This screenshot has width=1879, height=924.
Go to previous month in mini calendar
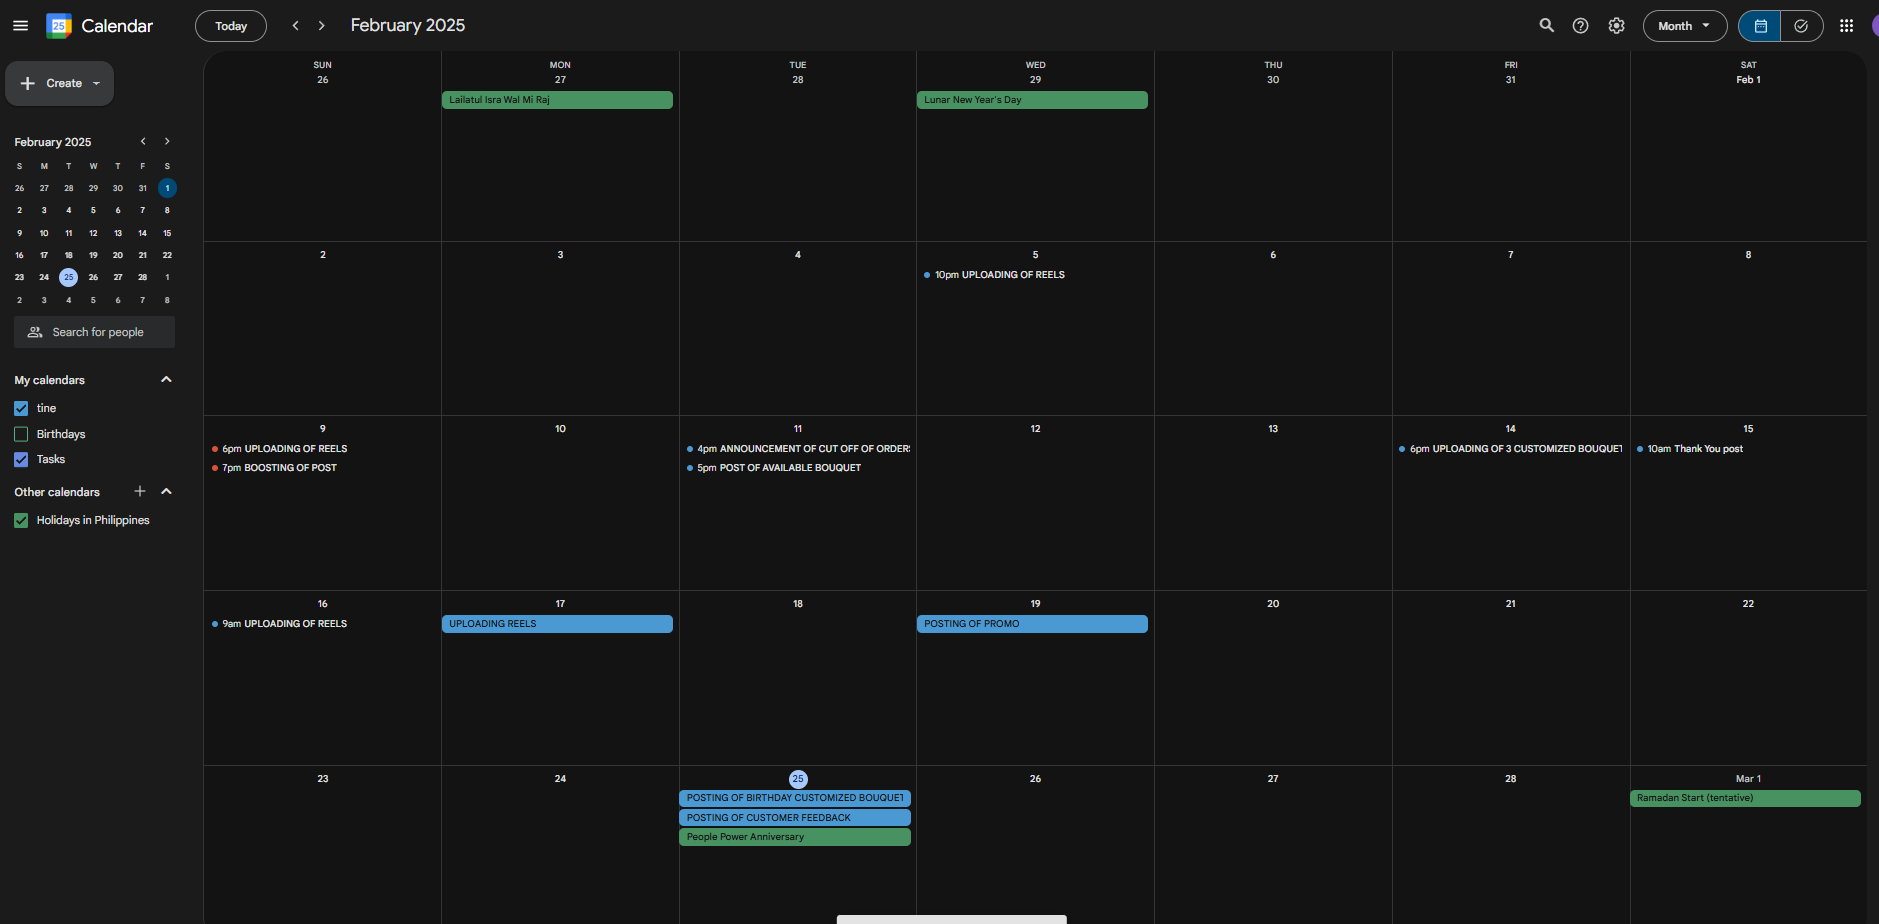click(143, 142)
